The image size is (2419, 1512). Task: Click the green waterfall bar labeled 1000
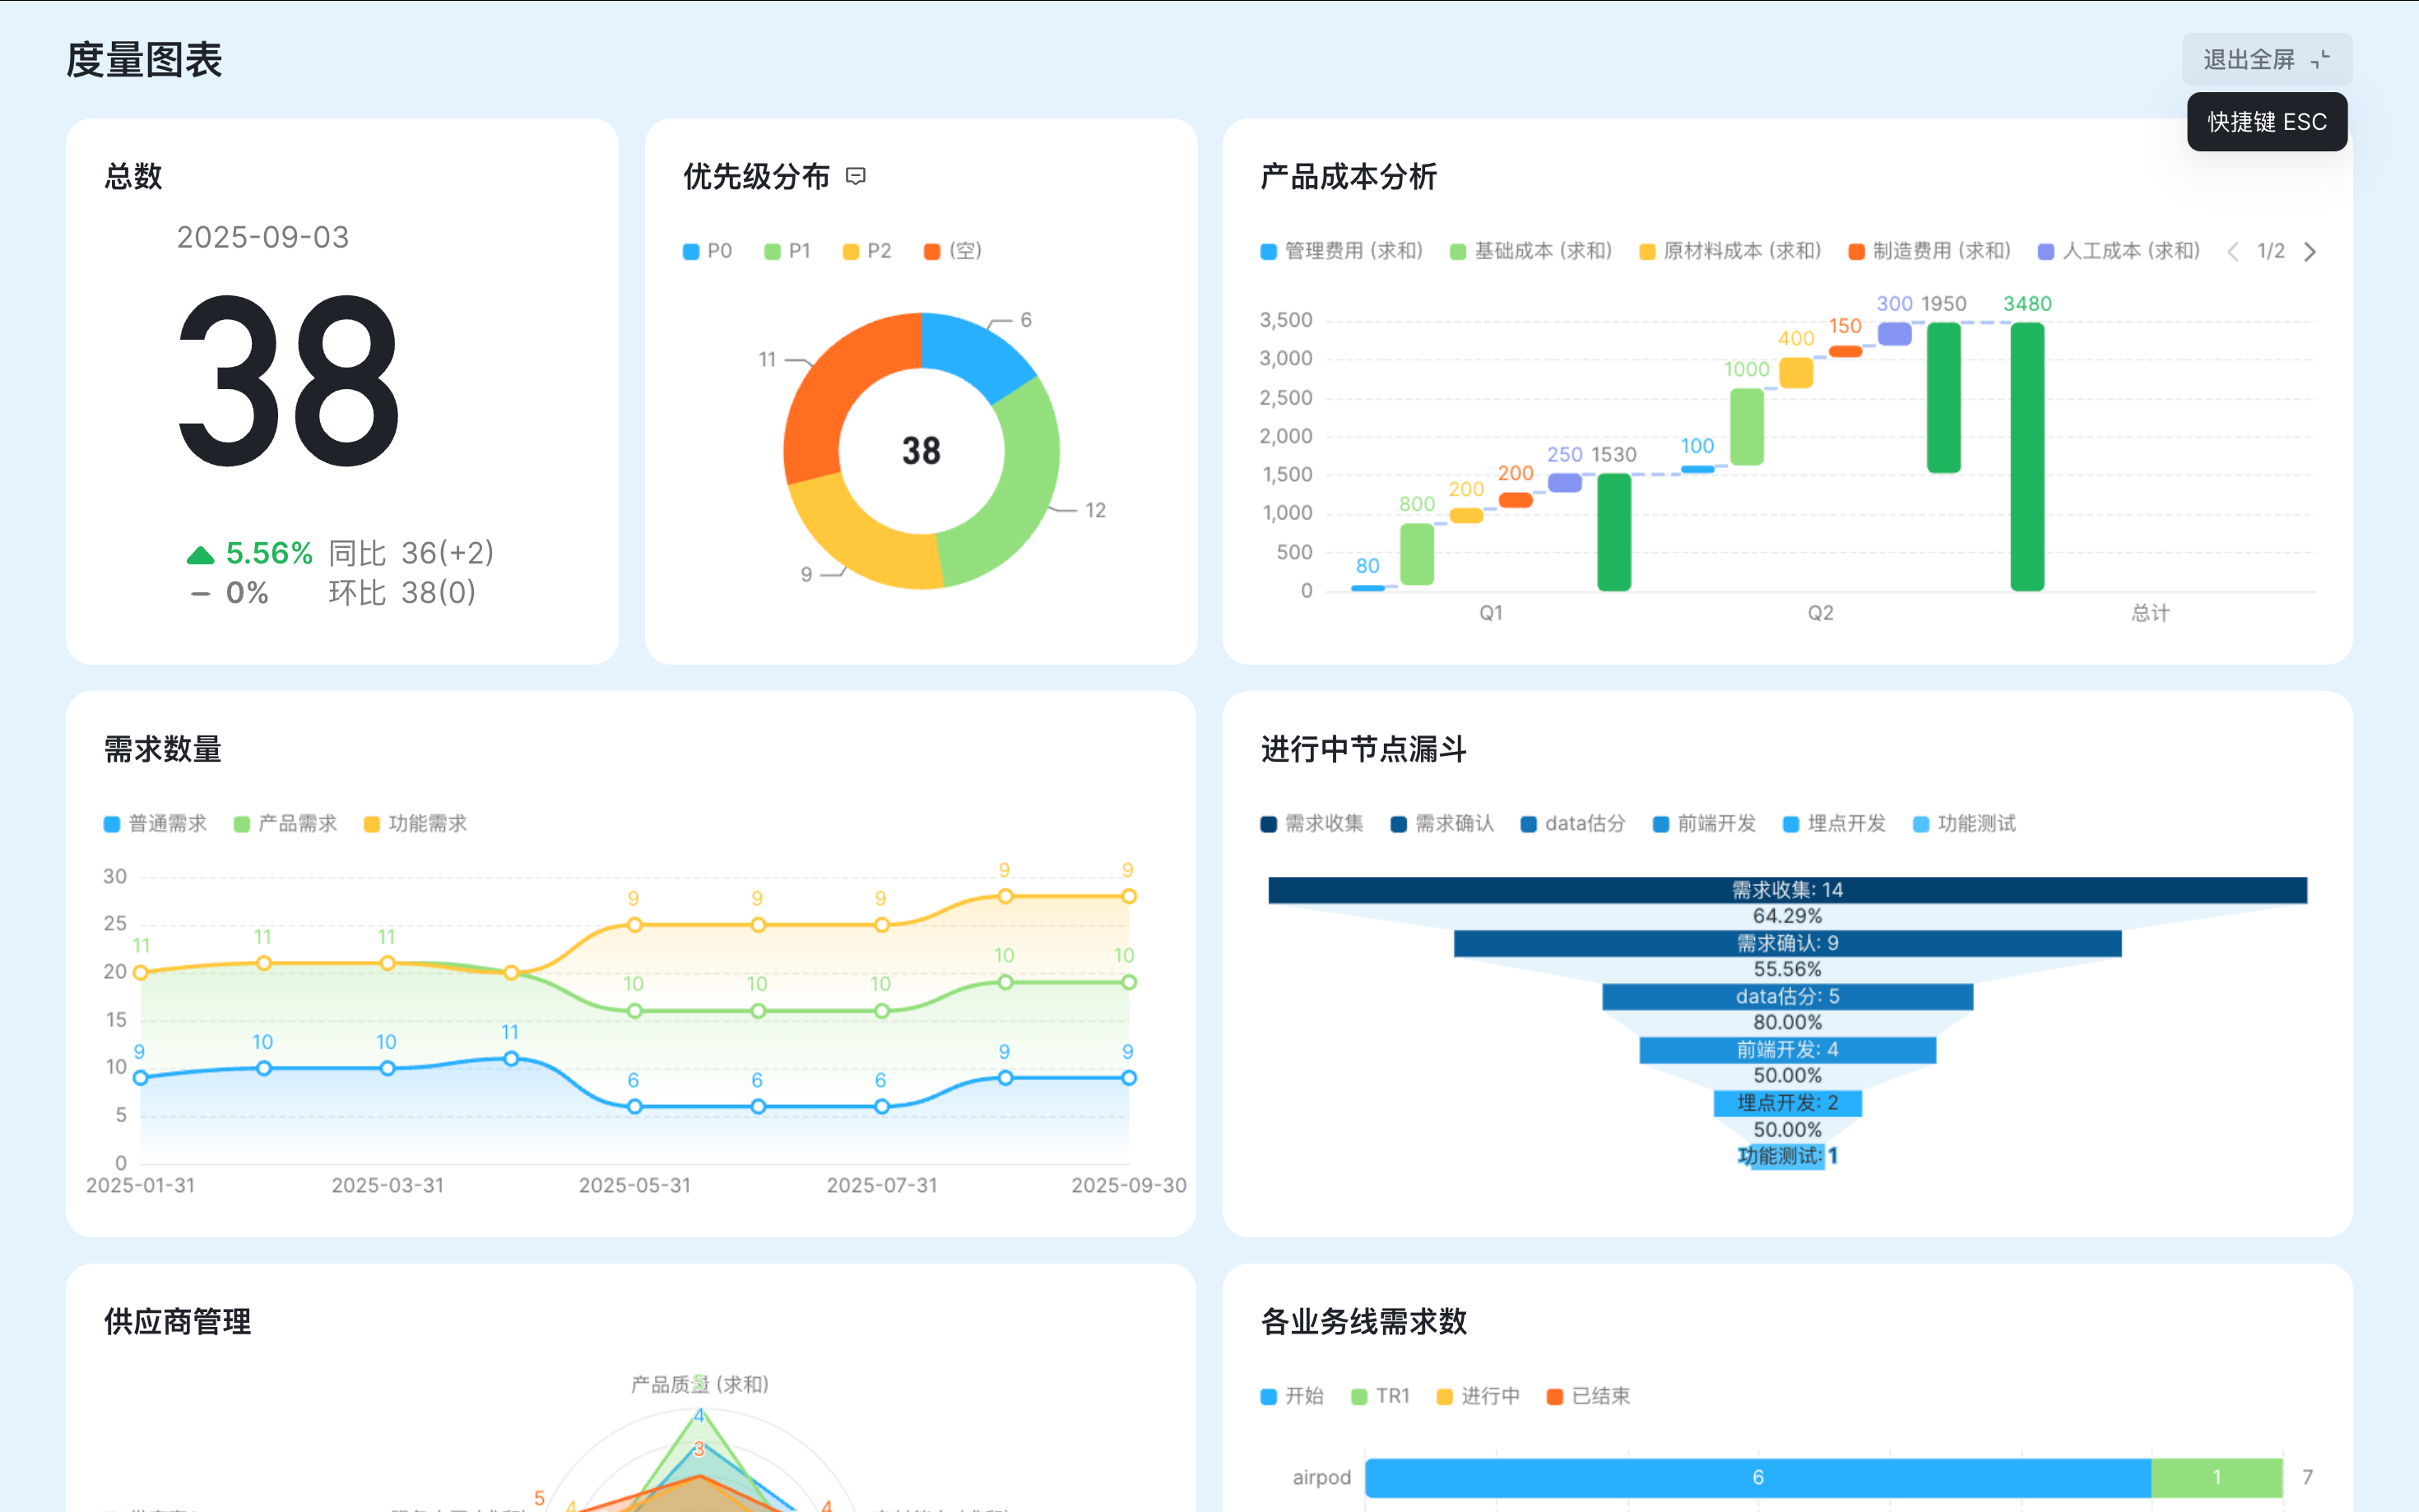[x=1747, y=427]
